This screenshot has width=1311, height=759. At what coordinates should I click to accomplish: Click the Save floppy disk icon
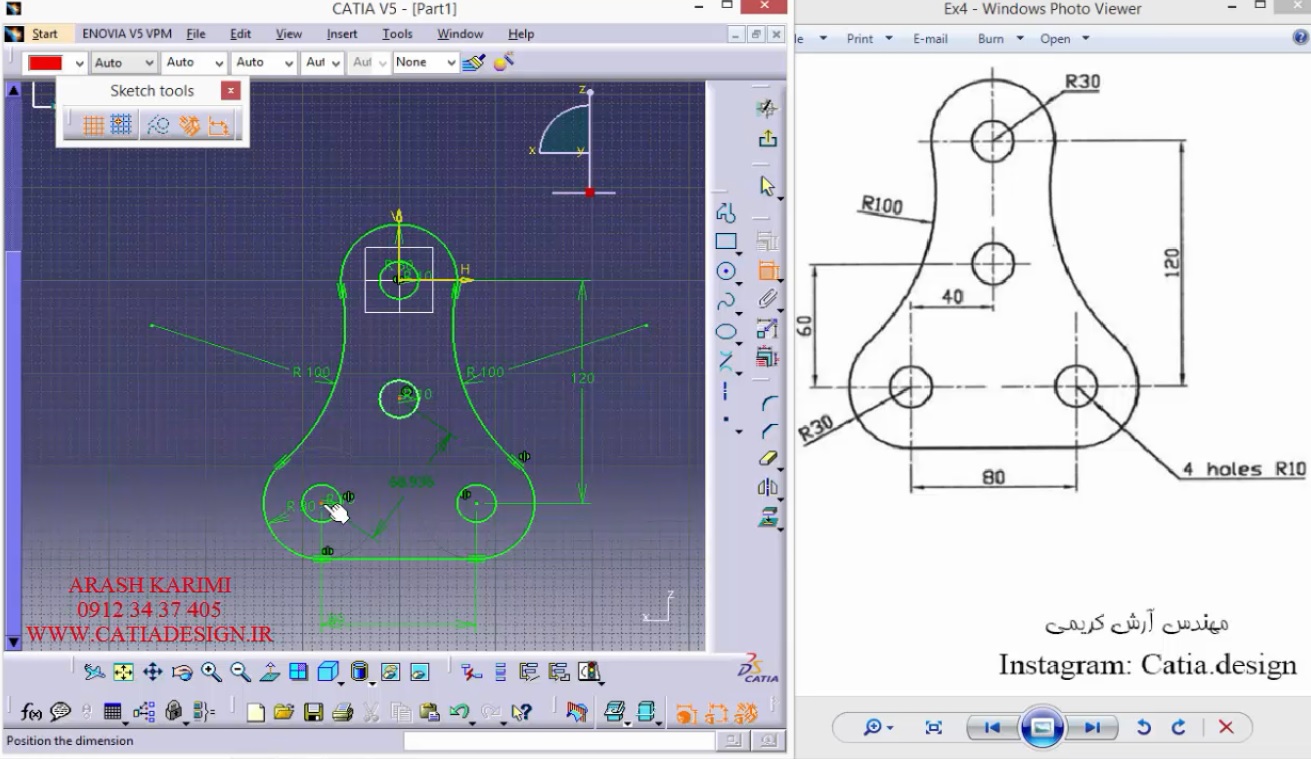(x=313, y=713)
